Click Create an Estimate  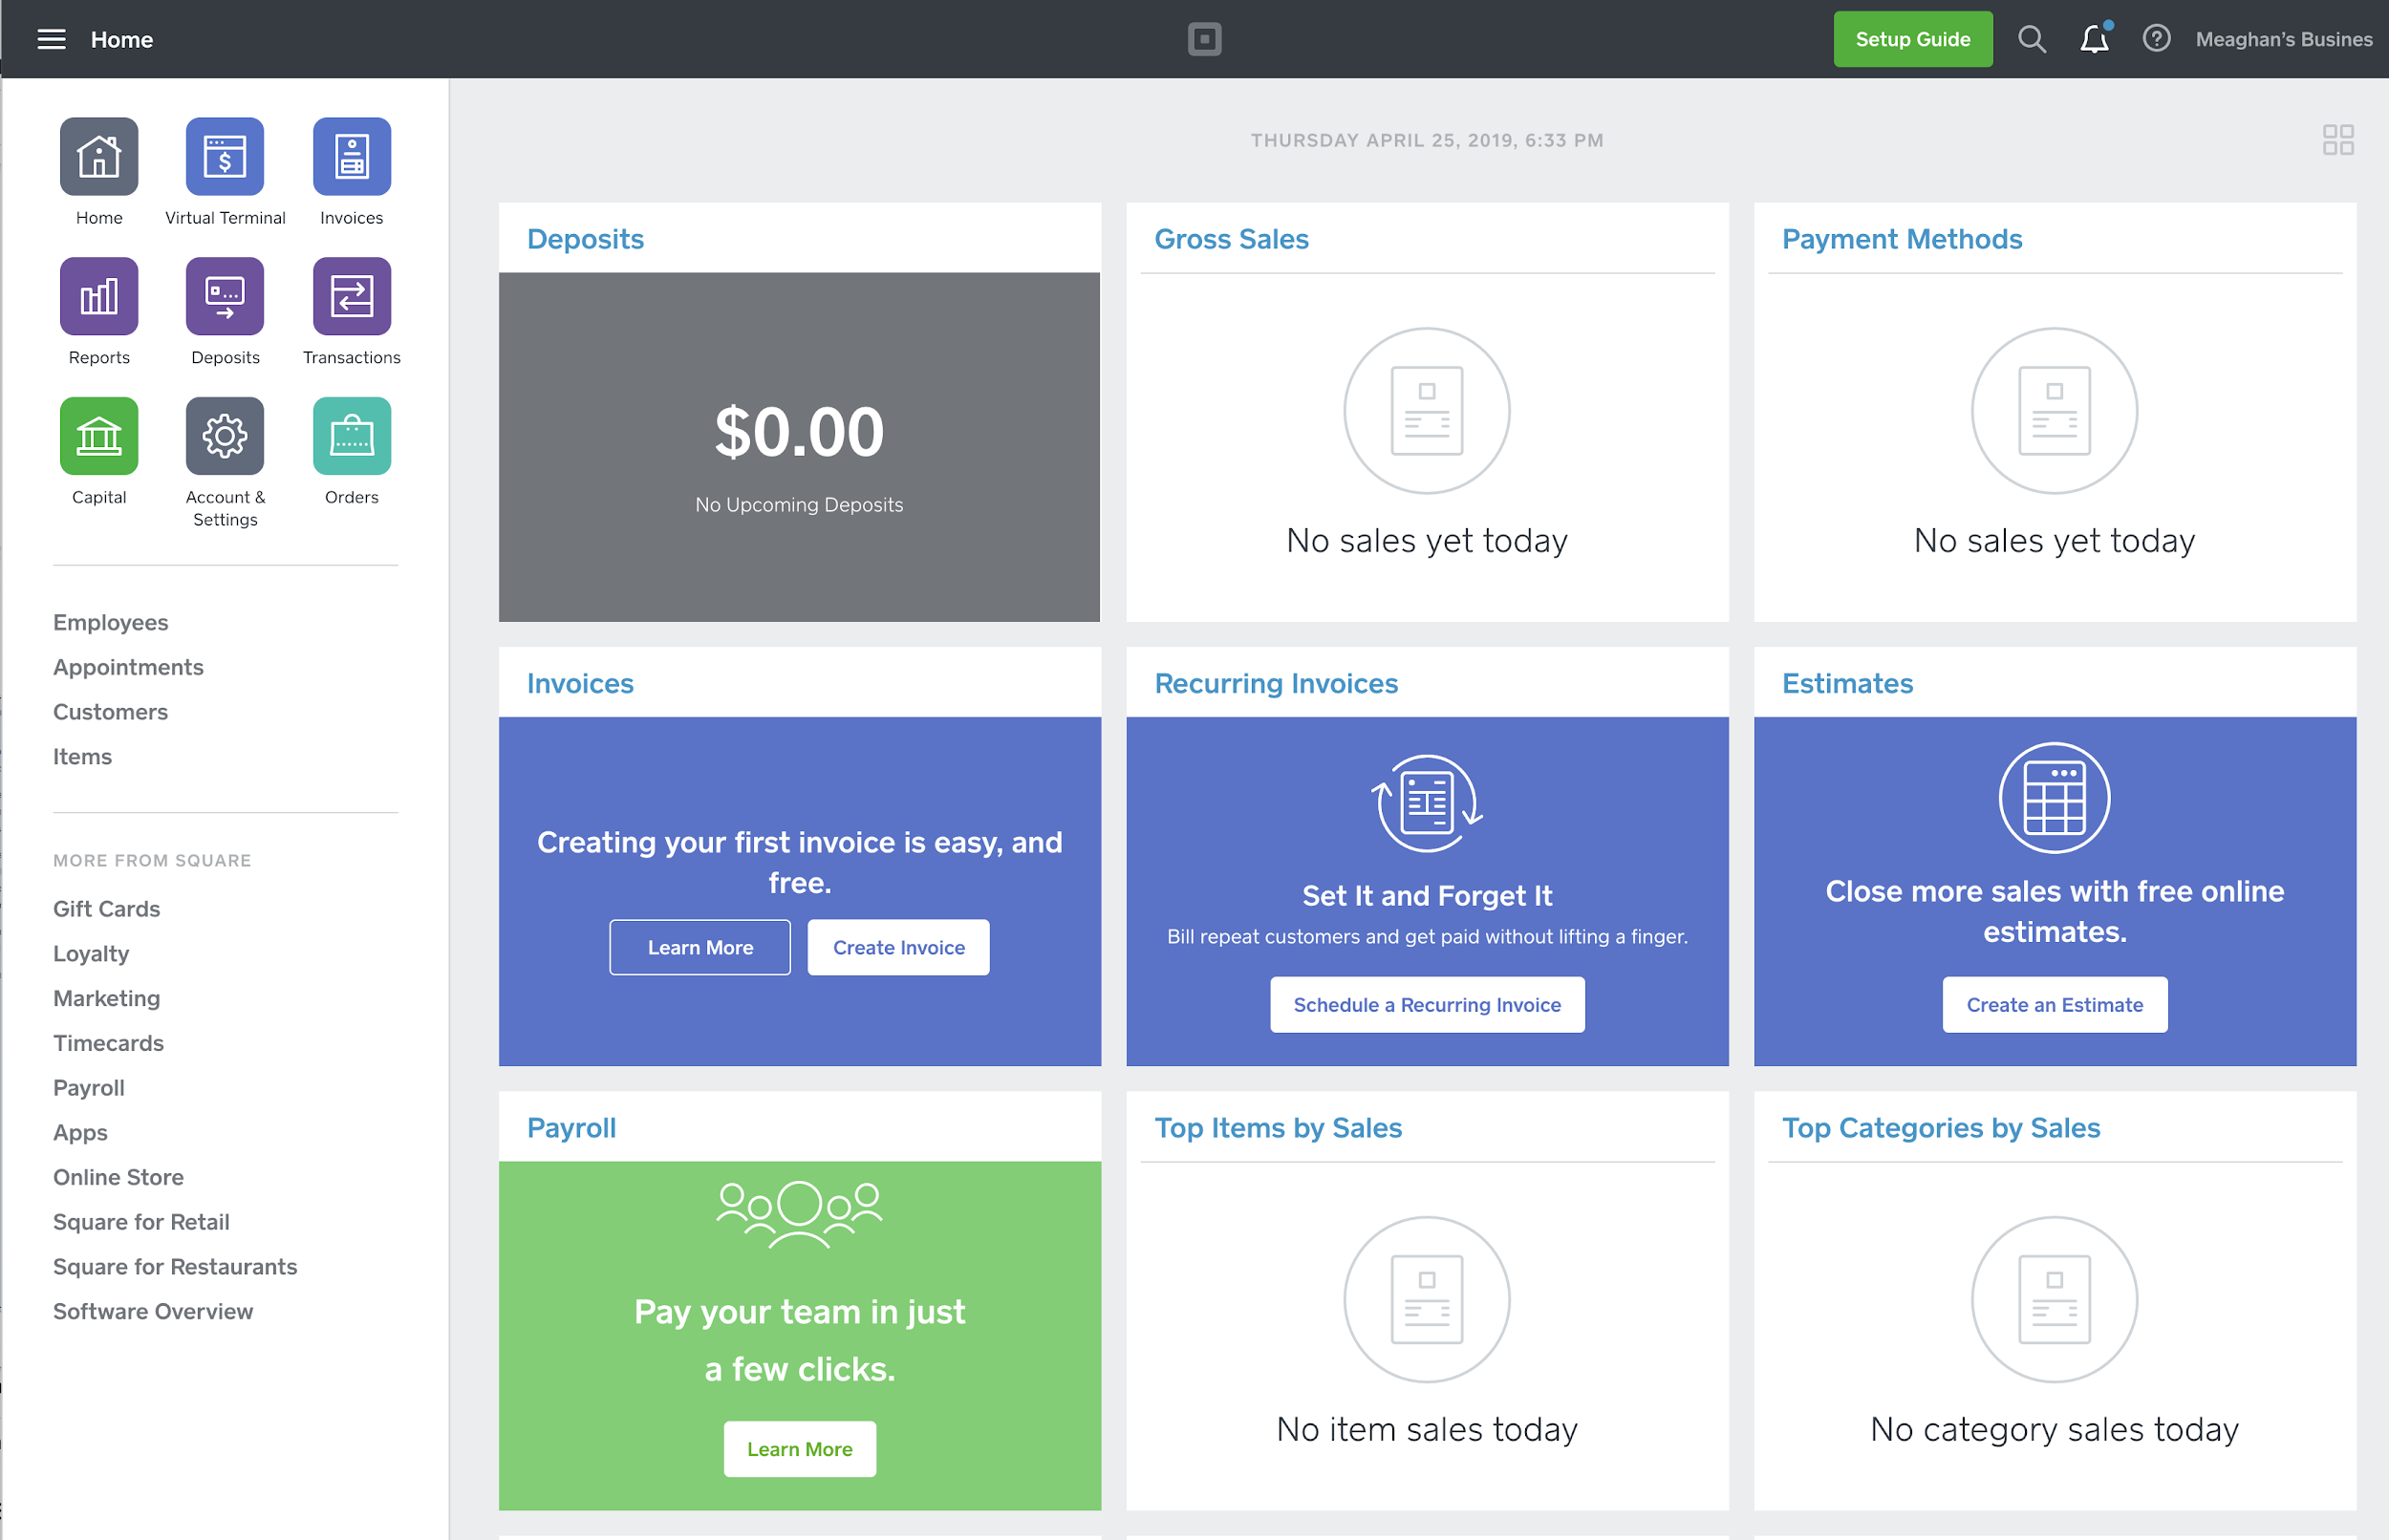[2054, 1004]
